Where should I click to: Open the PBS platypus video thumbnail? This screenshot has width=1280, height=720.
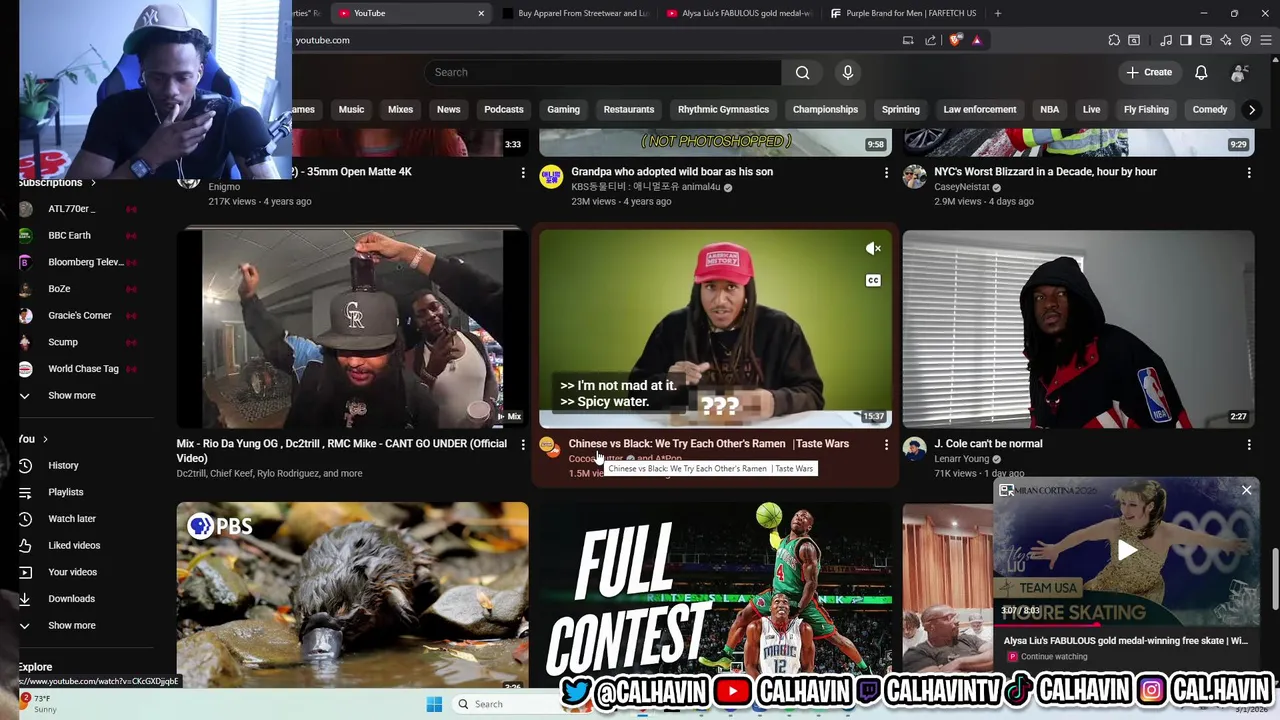tap(352, 595)
